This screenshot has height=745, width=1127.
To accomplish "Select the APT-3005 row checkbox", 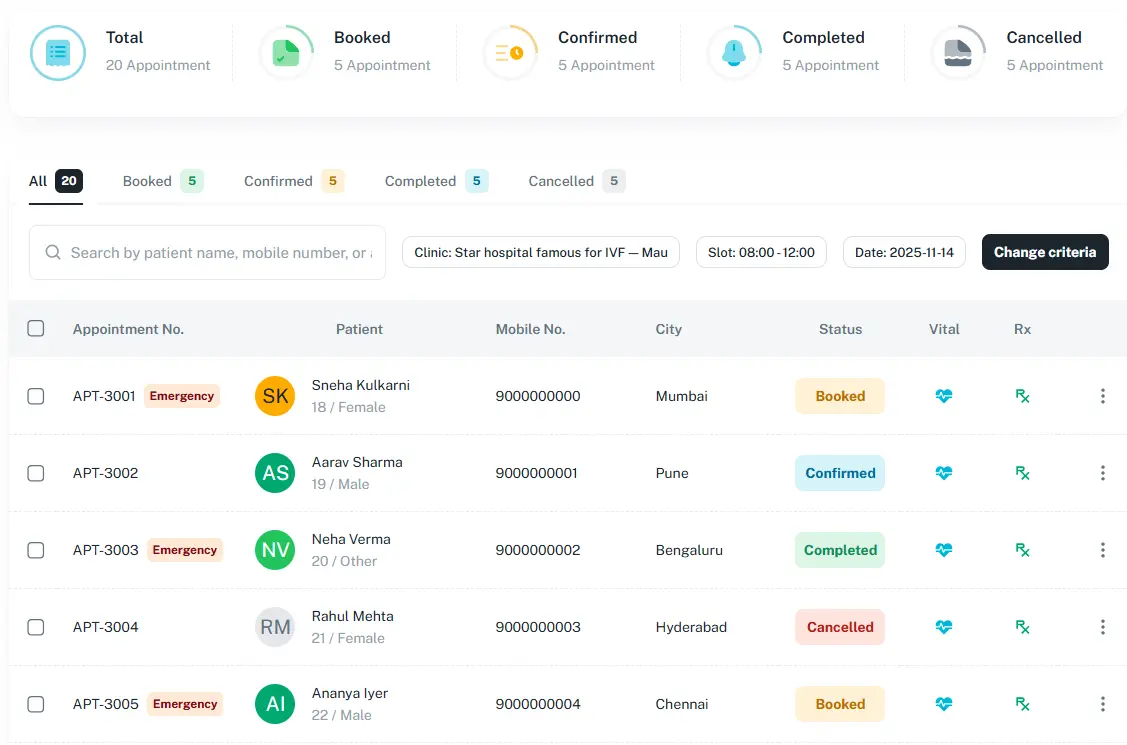I will [x=36, y=704].
